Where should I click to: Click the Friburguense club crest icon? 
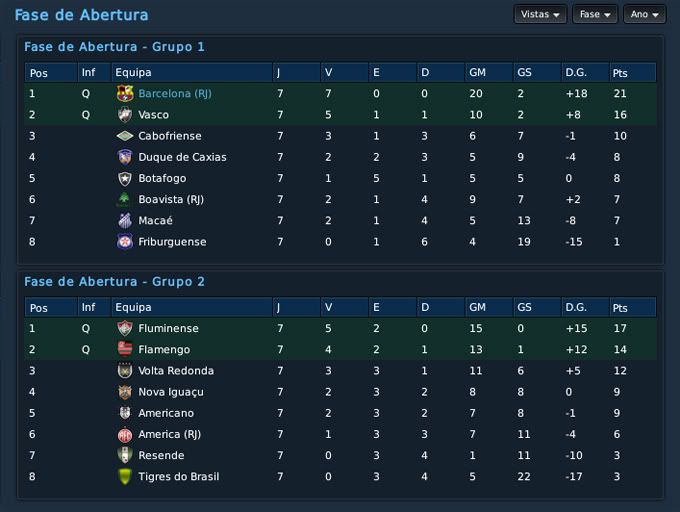pyautogui.click(x=125, y=242)
